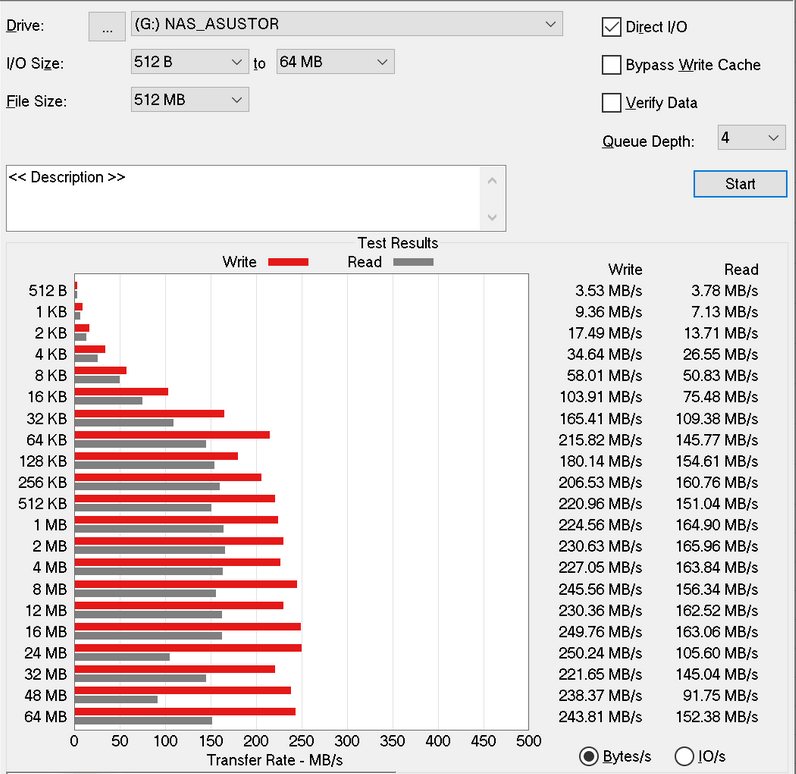This screenshot has height=774, width=796.
Task: Click the red Write legend swatch
Action: click(288, 262)
